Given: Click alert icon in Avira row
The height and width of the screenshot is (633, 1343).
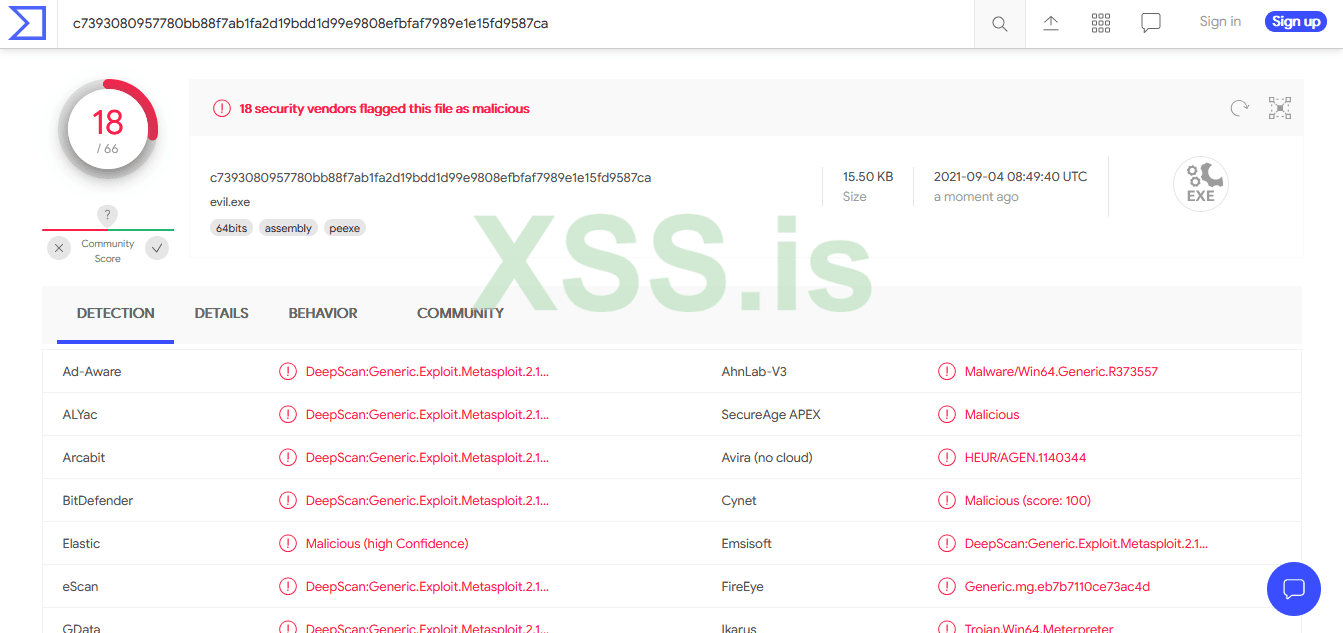Looking at the screenshot, I should 947,458.
